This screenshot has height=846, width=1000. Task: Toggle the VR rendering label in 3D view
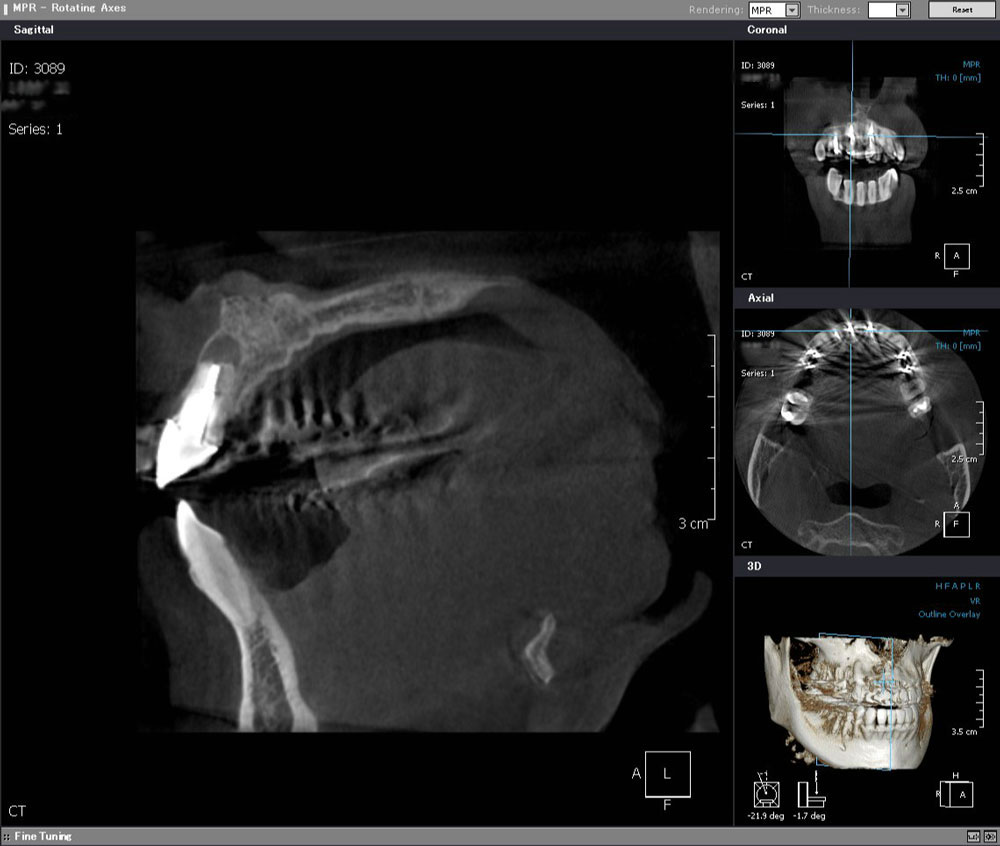974,601
